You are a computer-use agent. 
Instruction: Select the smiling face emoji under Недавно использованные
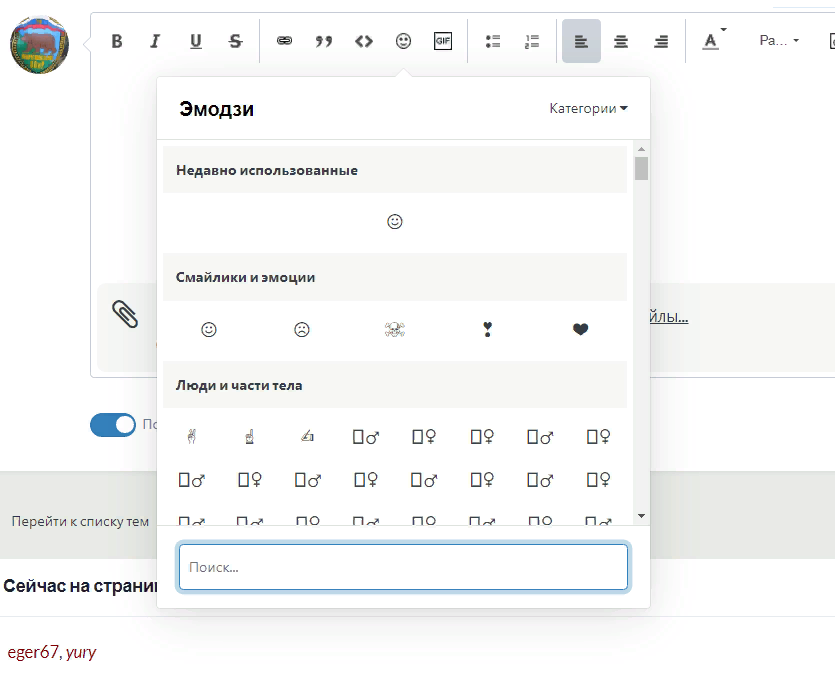click(395, 221)
